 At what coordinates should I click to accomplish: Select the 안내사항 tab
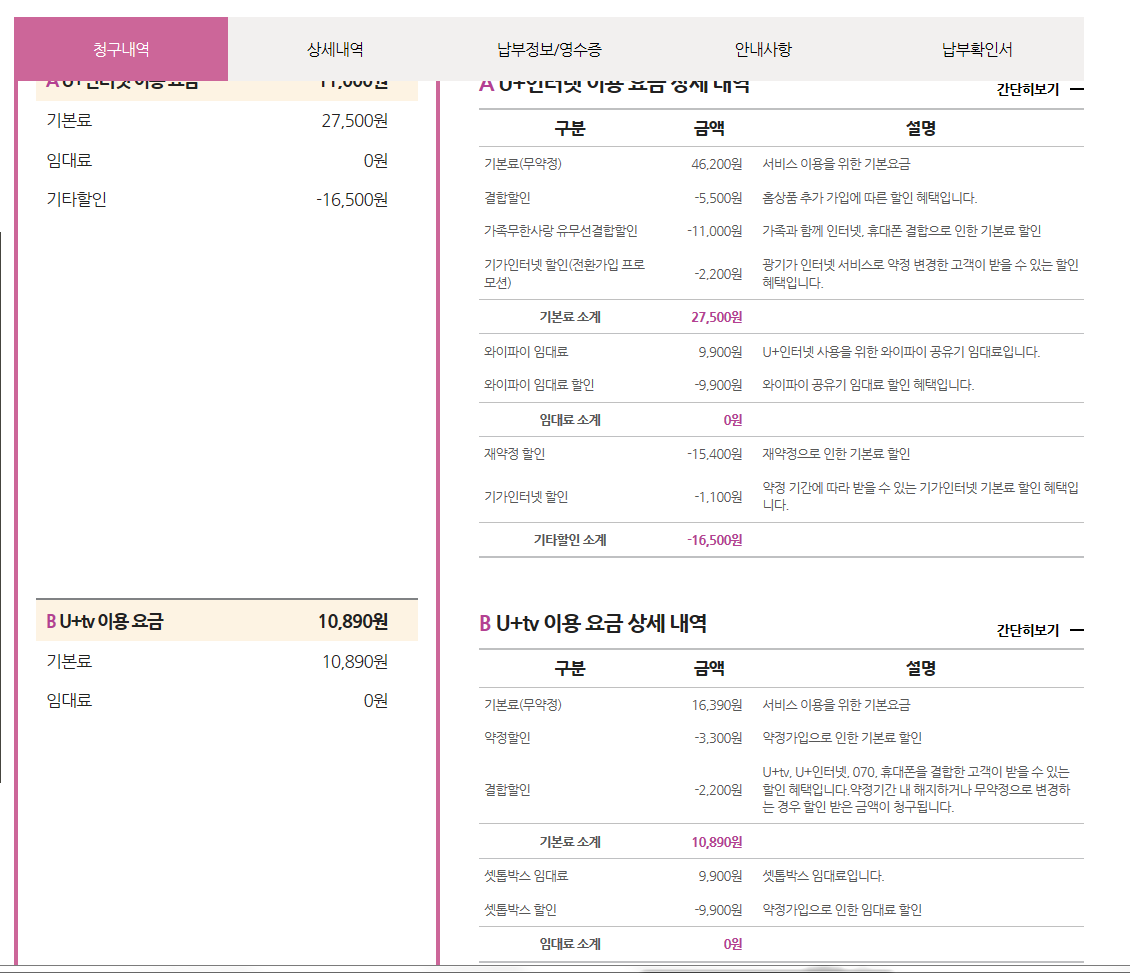click(x=763, y=49)
